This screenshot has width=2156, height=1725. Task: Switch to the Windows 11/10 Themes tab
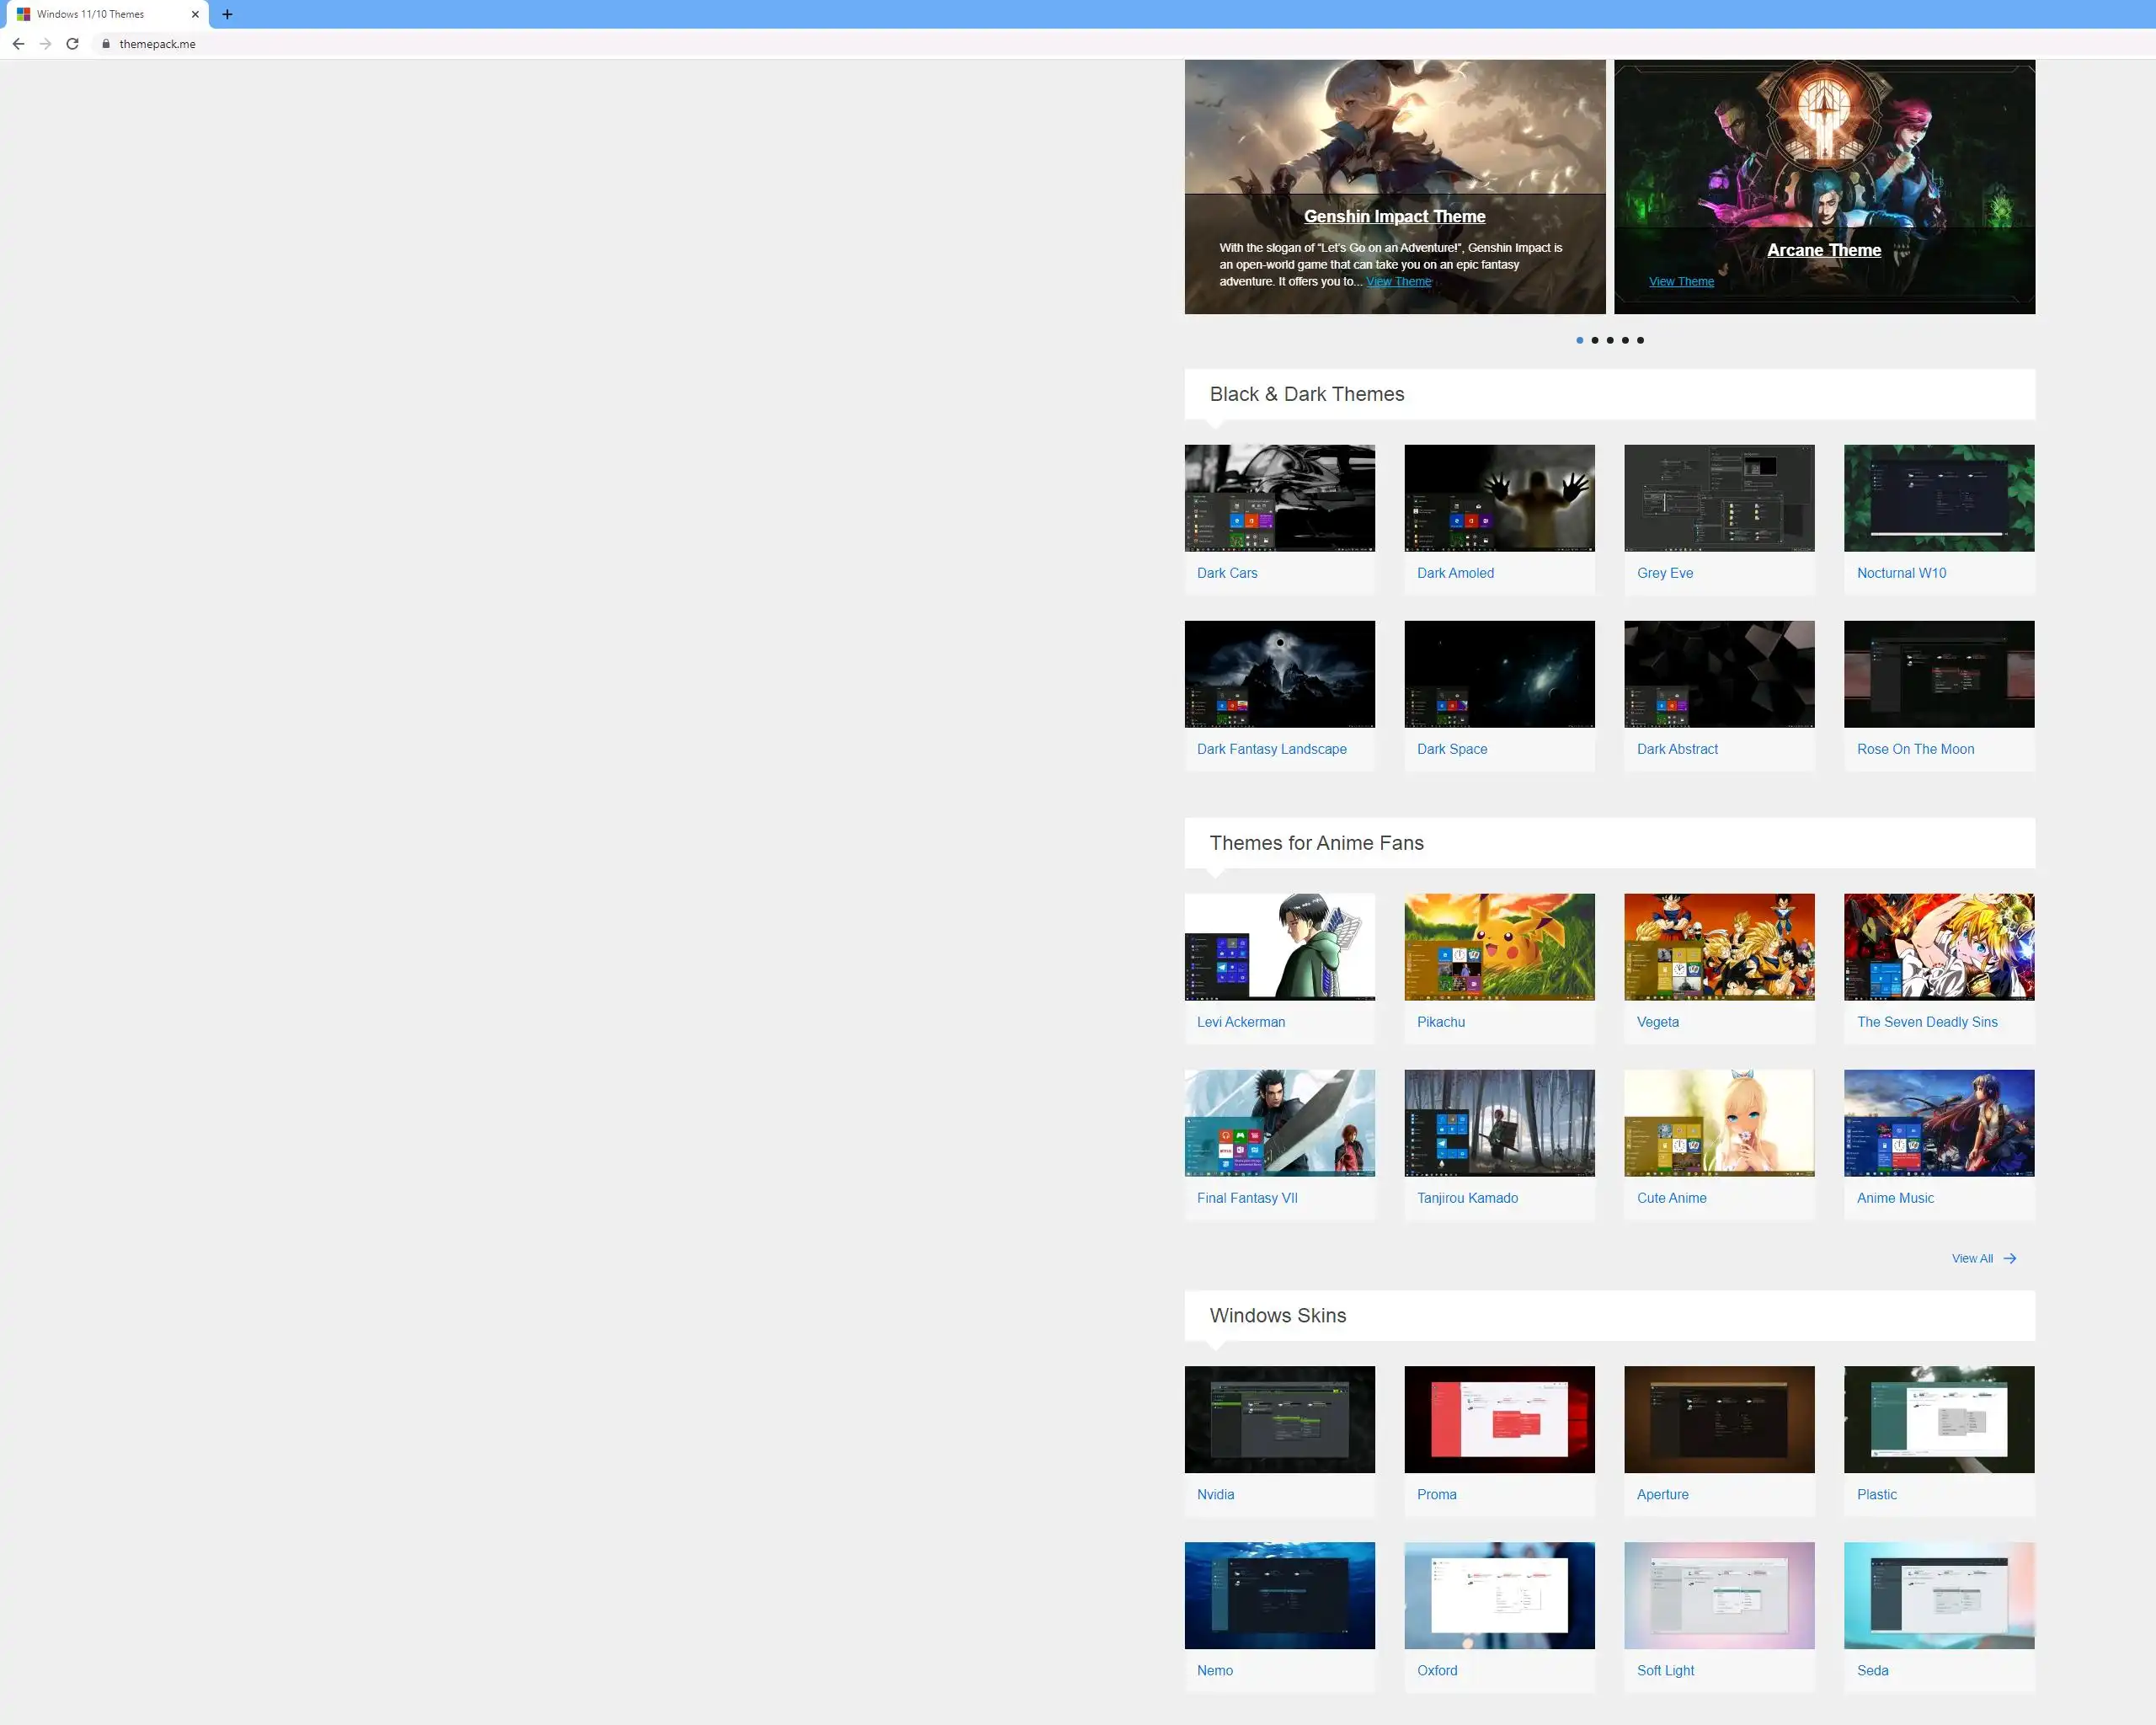(90, 14)
